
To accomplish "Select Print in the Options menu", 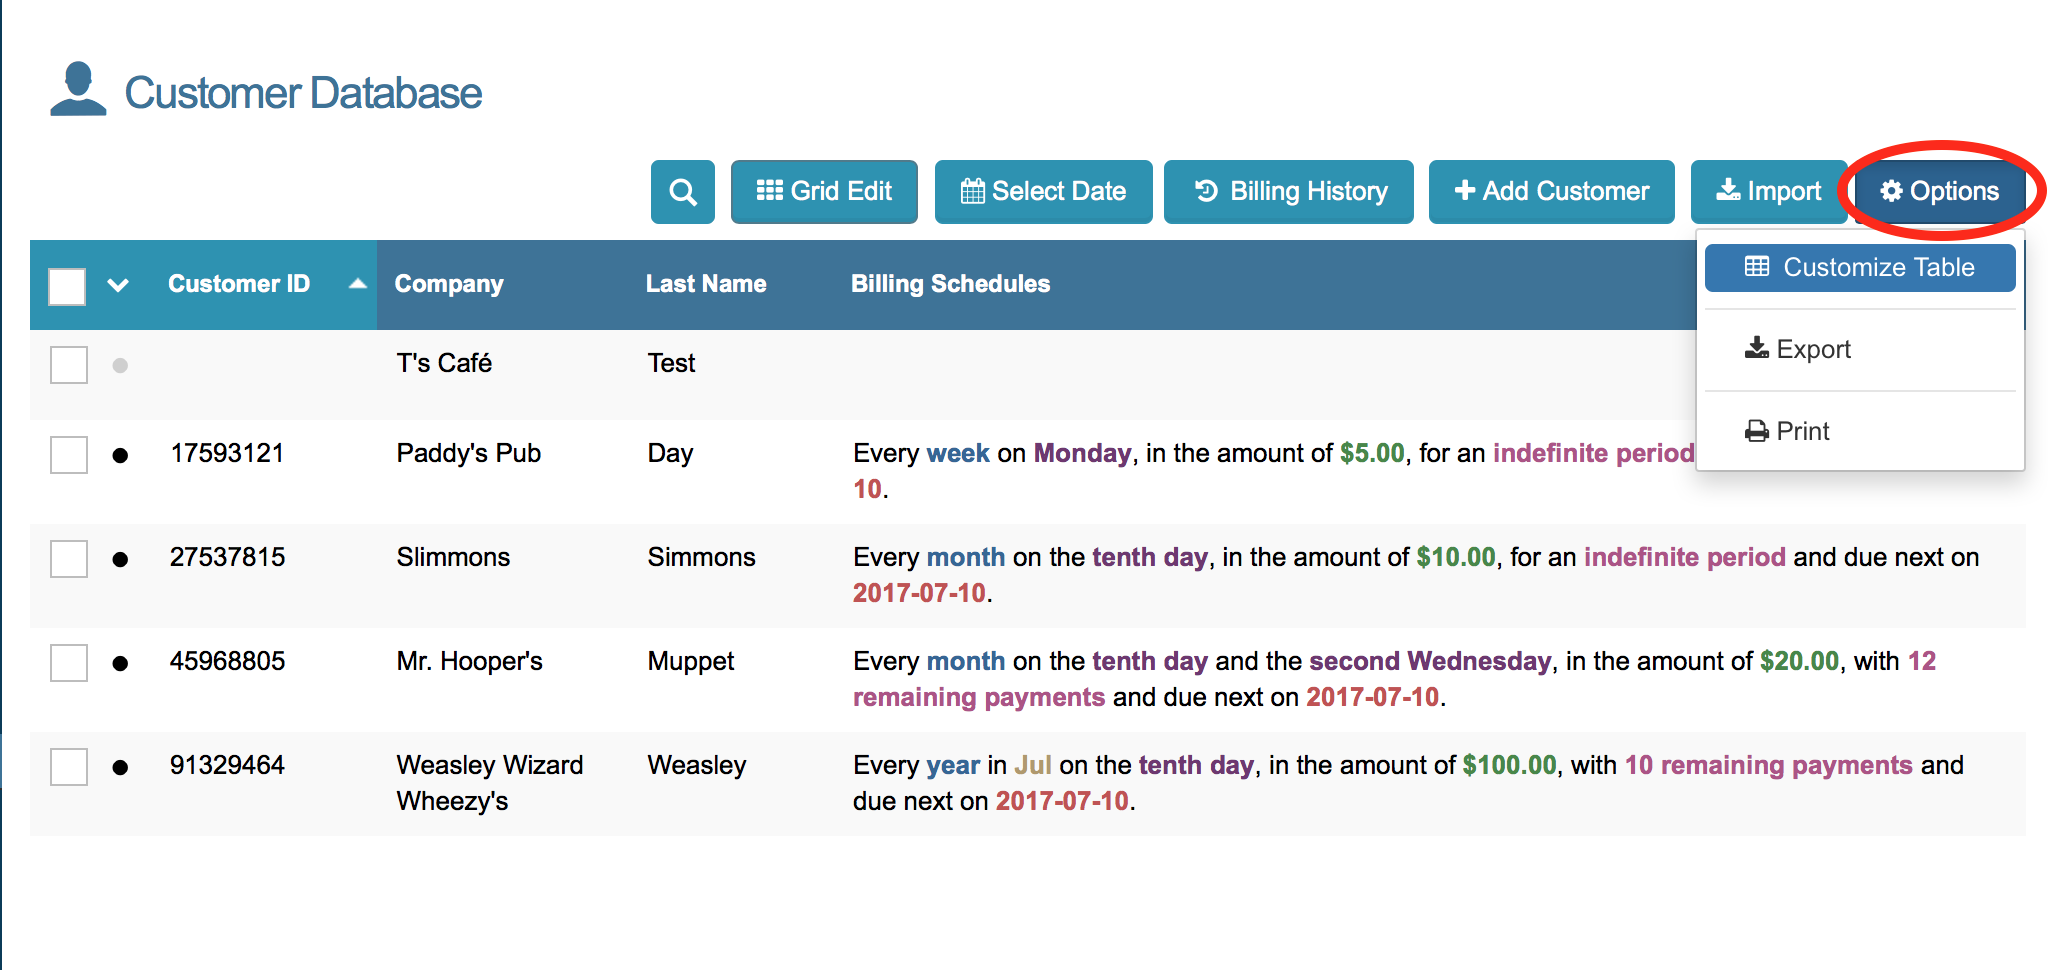I will click(x=1787, y=431).
